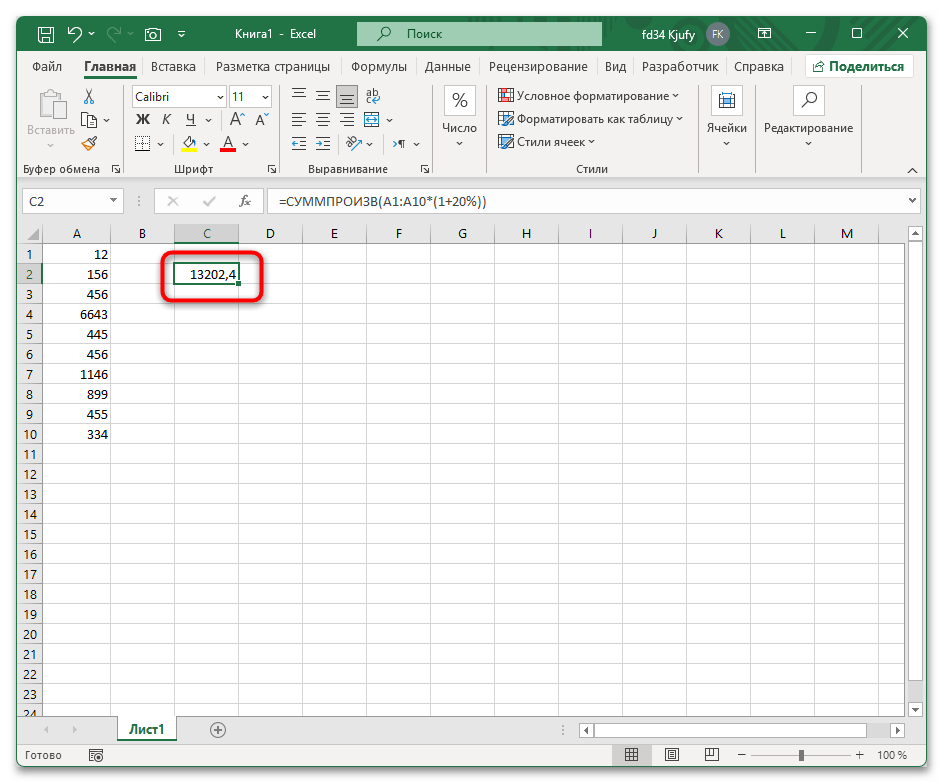Click the Поиск search box
Viewport: 943px width, 783px height.
coord(479,34)
